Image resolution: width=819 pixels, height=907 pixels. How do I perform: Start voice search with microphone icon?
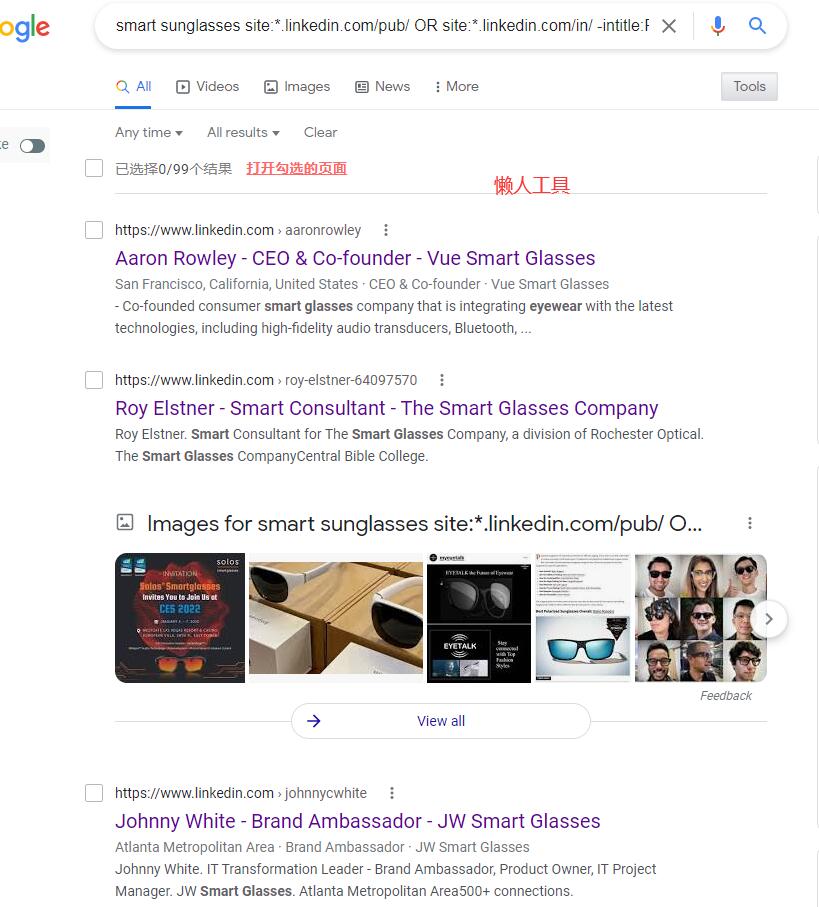[x=718, y=26]
